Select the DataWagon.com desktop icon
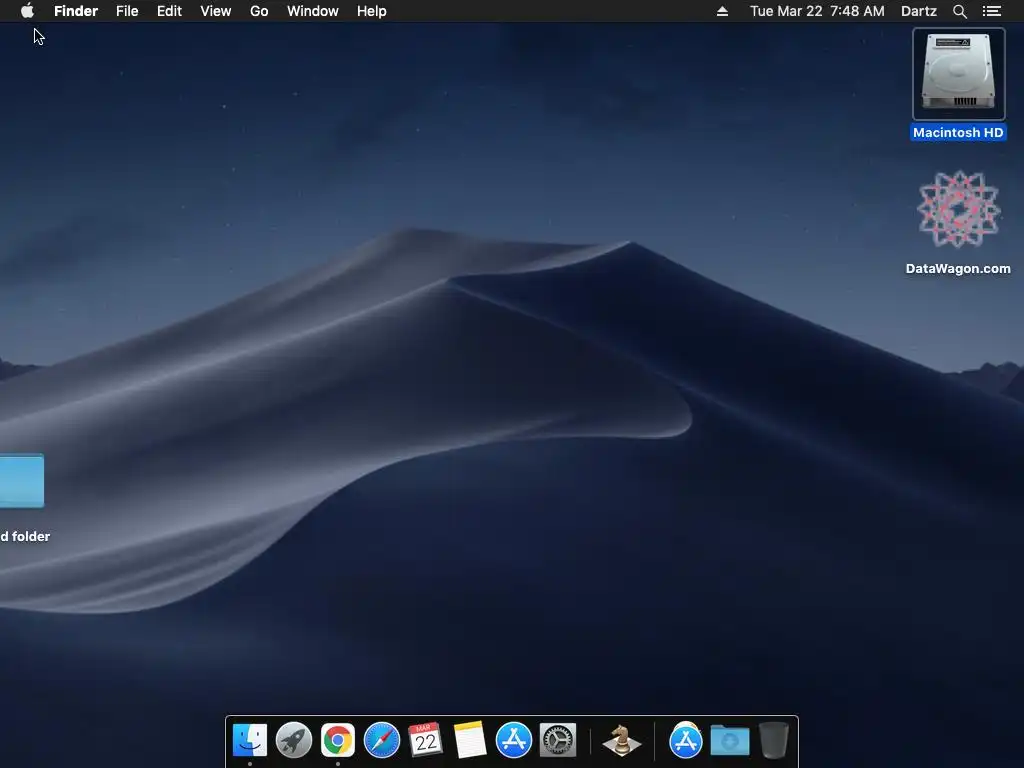The height and width of the screenshot is (768, 1024). pos(958,209)
